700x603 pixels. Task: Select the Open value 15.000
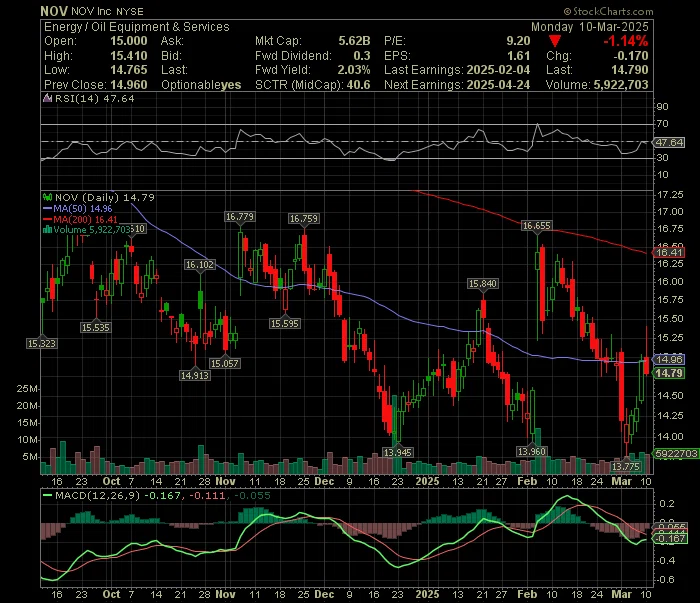tap(129, 41)
